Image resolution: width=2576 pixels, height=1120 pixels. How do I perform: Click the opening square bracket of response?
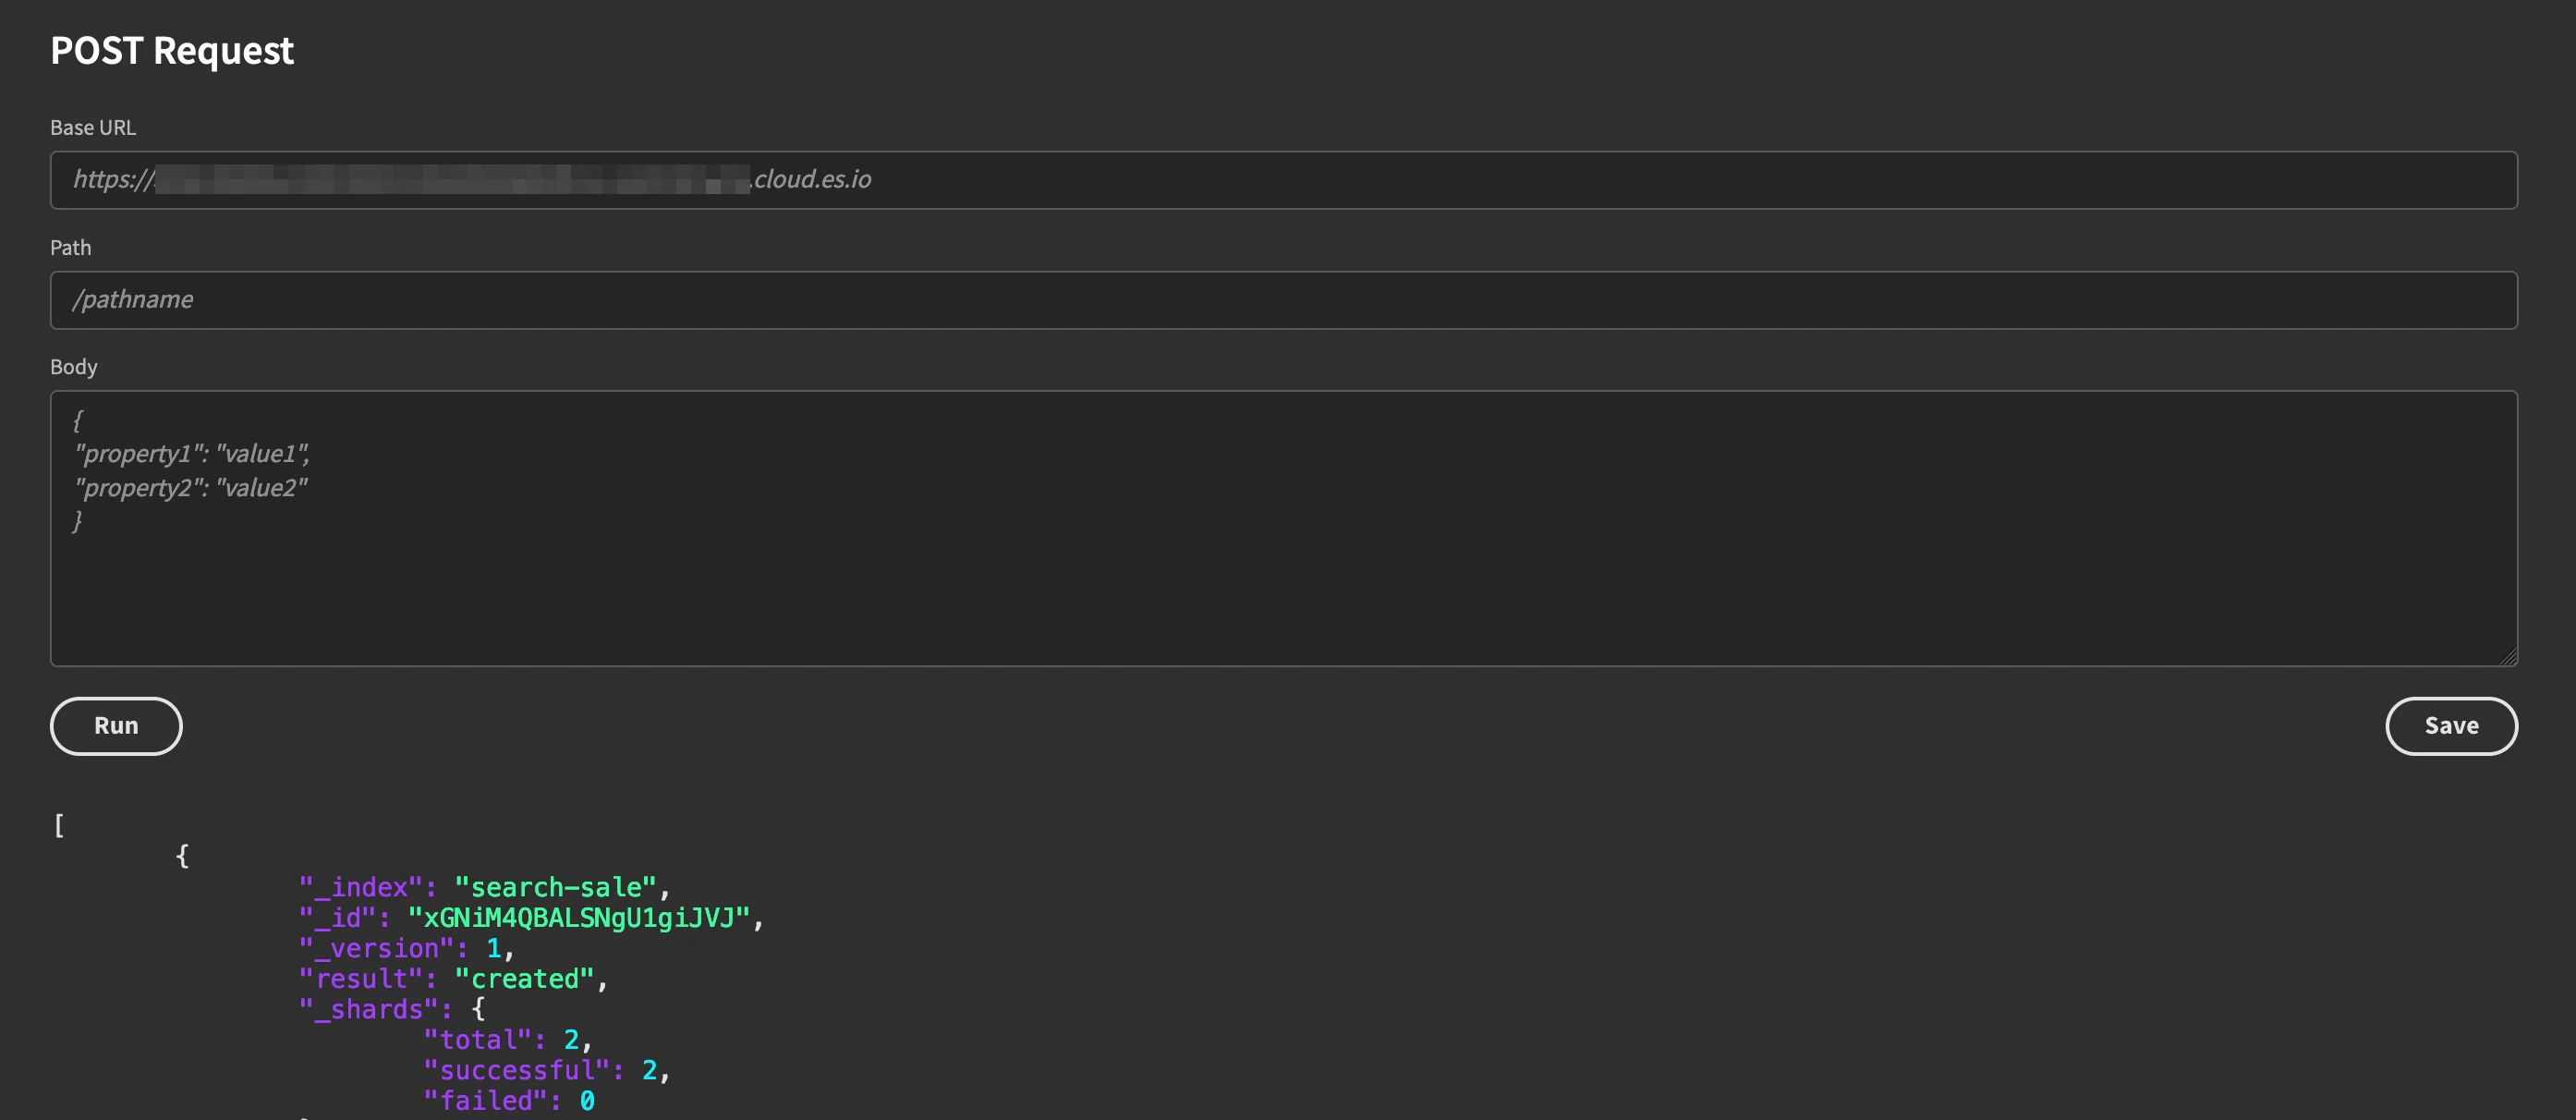click(59, 826)
